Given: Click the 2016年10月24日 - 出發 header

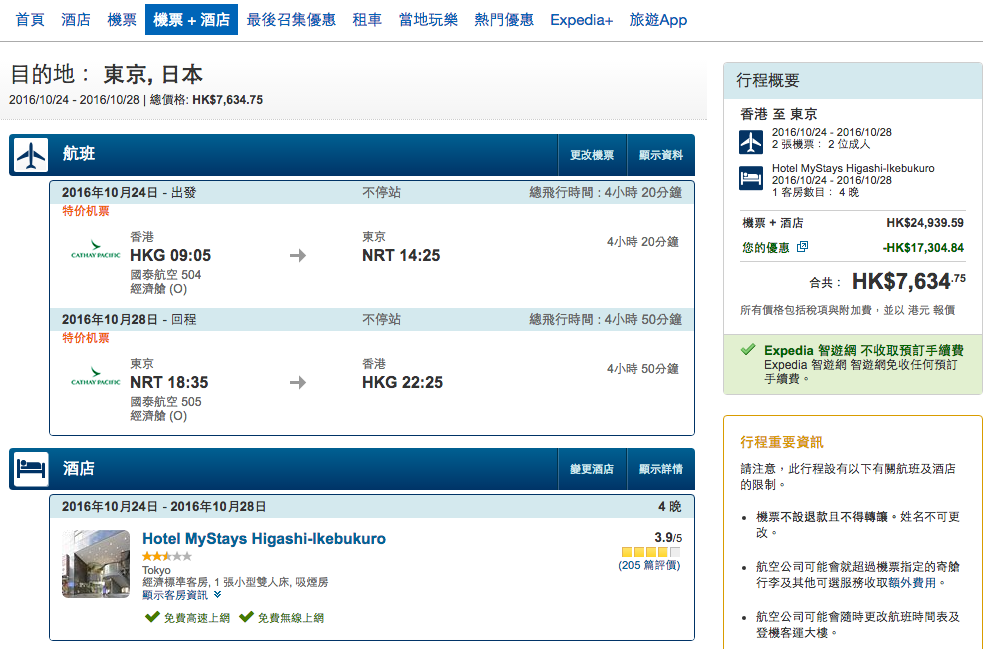Looking at the screenshot, I should tap(129, 193).
